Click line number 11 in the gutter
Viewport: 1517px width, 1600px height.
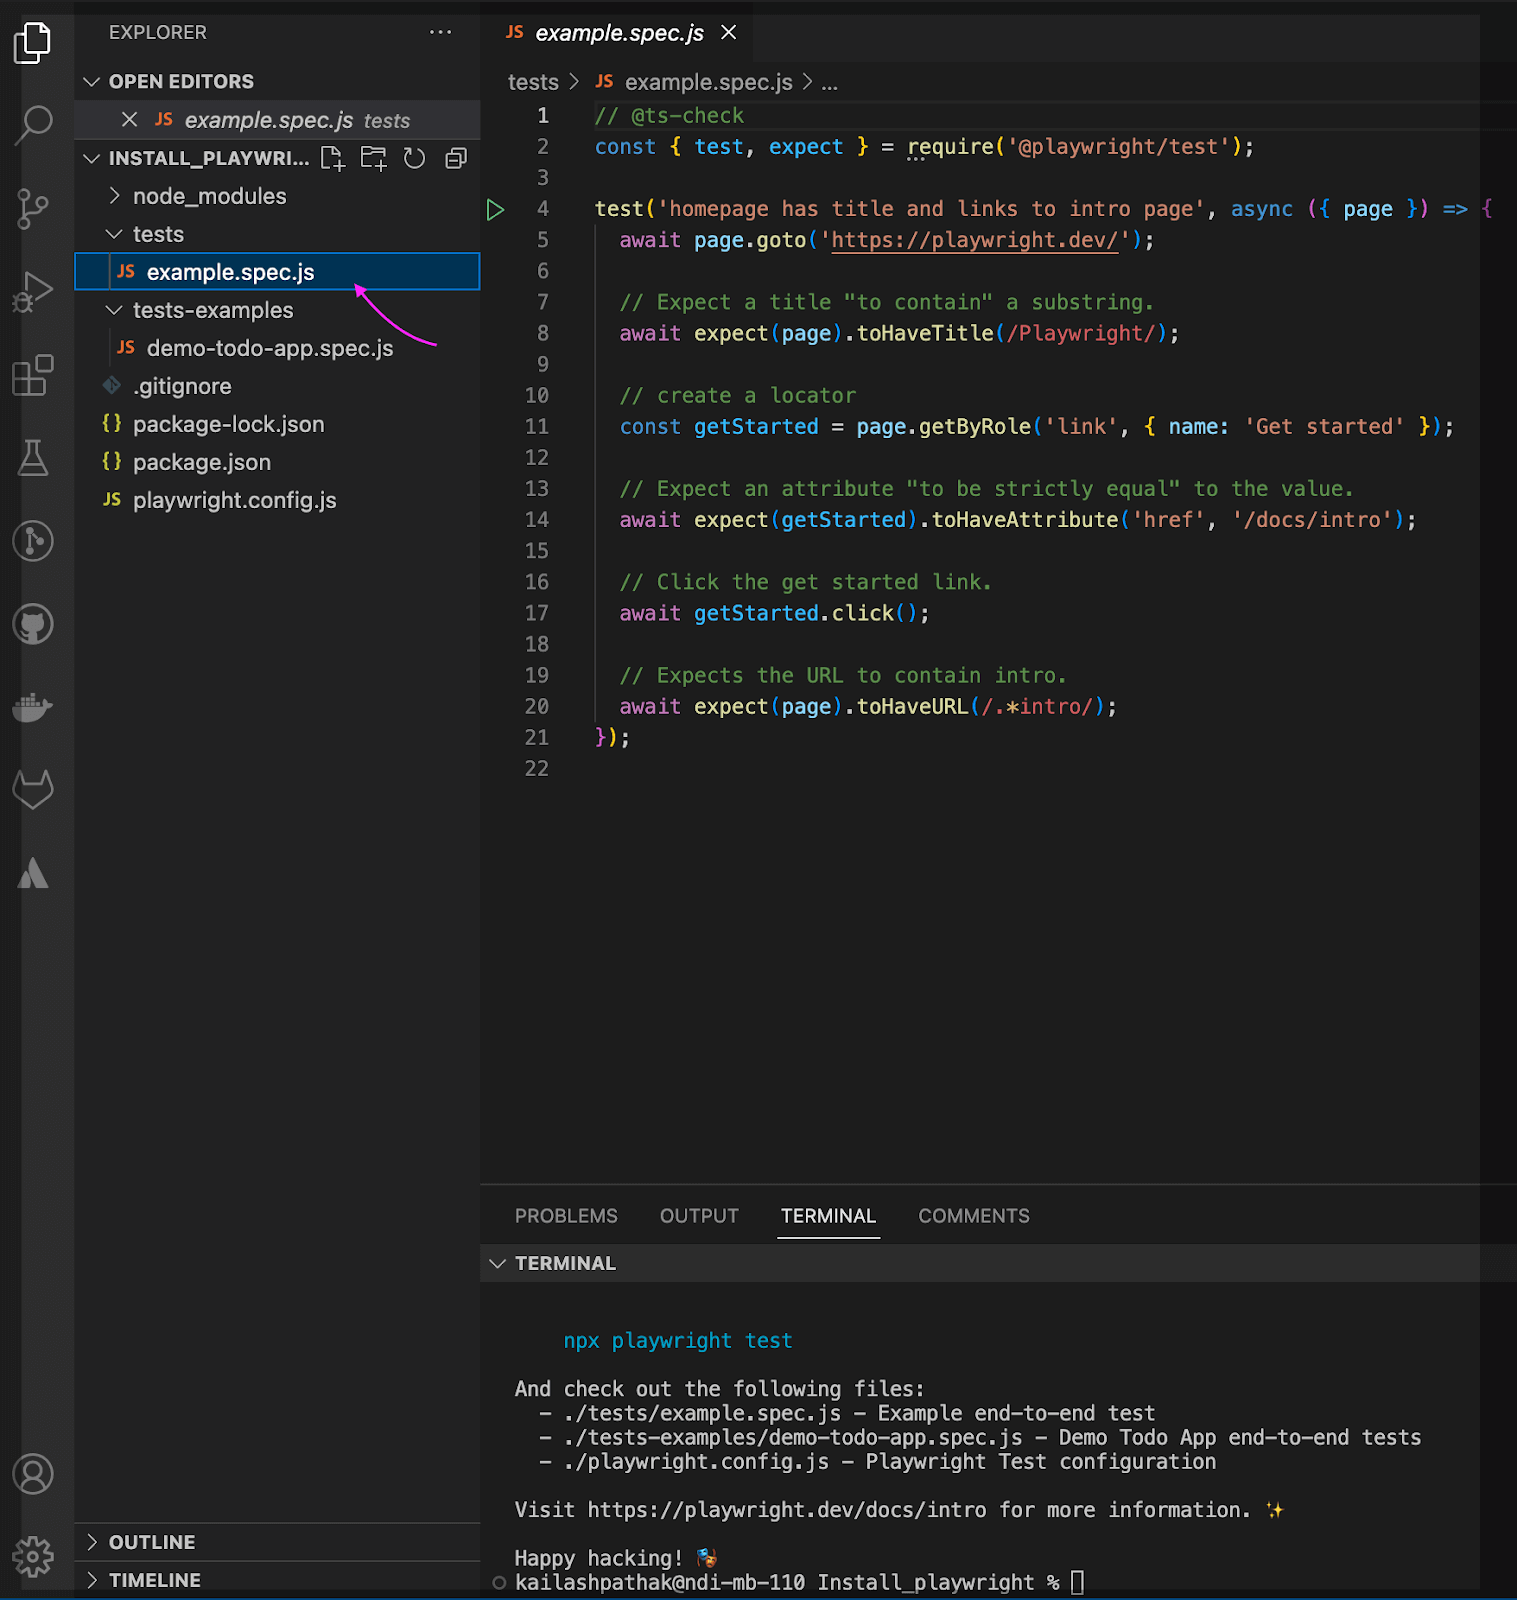coord(537,427)
